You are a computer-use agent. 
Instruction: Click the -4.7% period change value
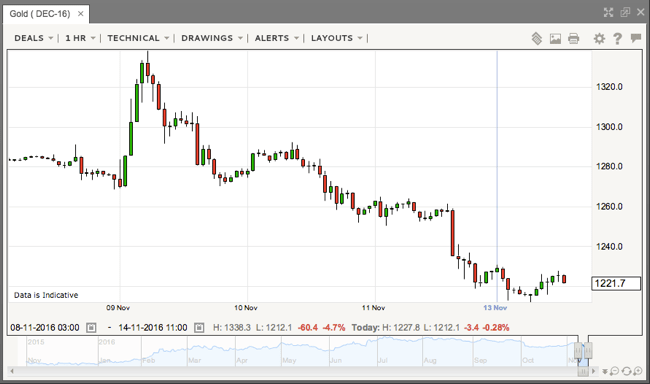334,328
